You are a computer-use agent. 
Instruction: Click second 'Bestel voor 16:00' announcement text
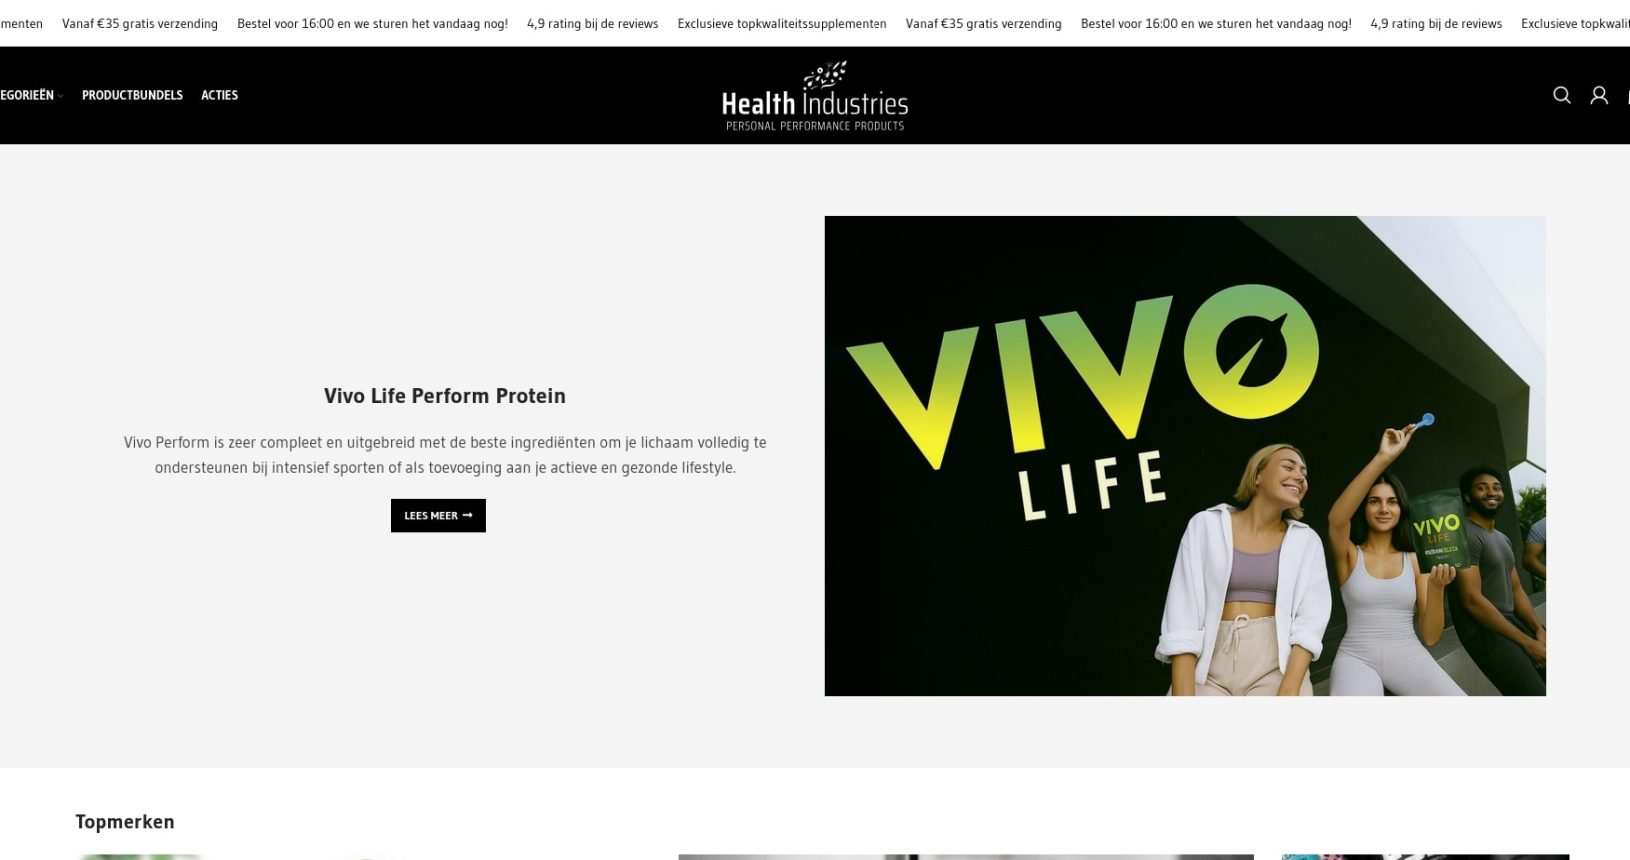point(1216,23)
